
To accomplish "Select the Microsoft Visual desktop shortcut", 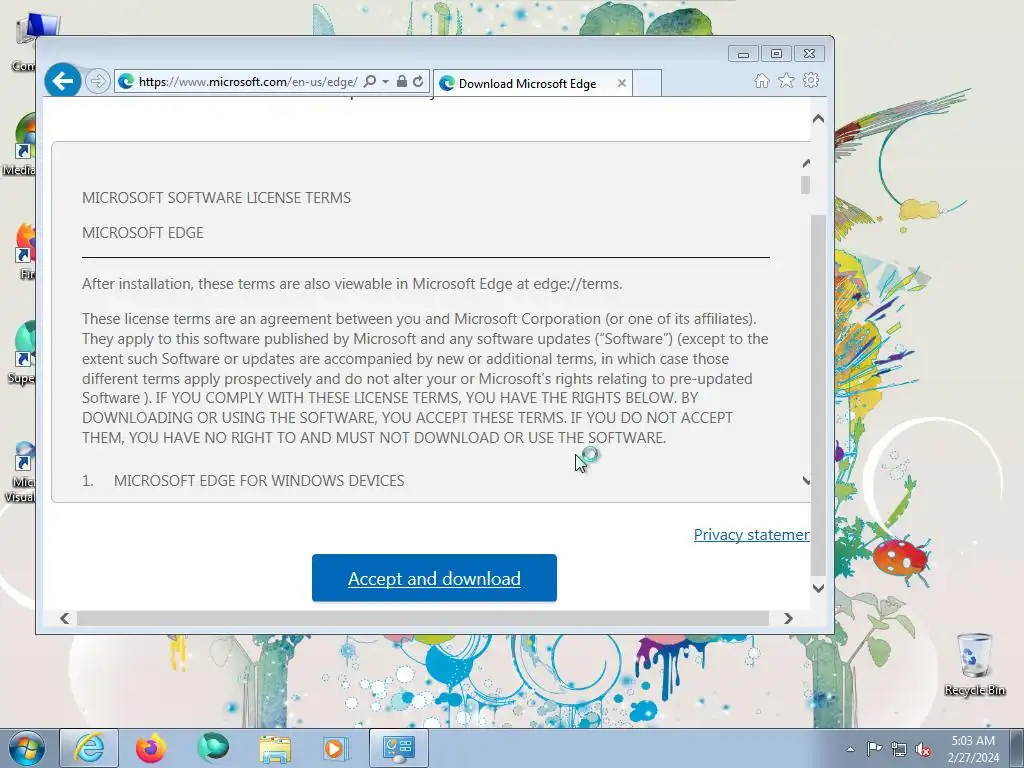I will click(x=20, y=472).
